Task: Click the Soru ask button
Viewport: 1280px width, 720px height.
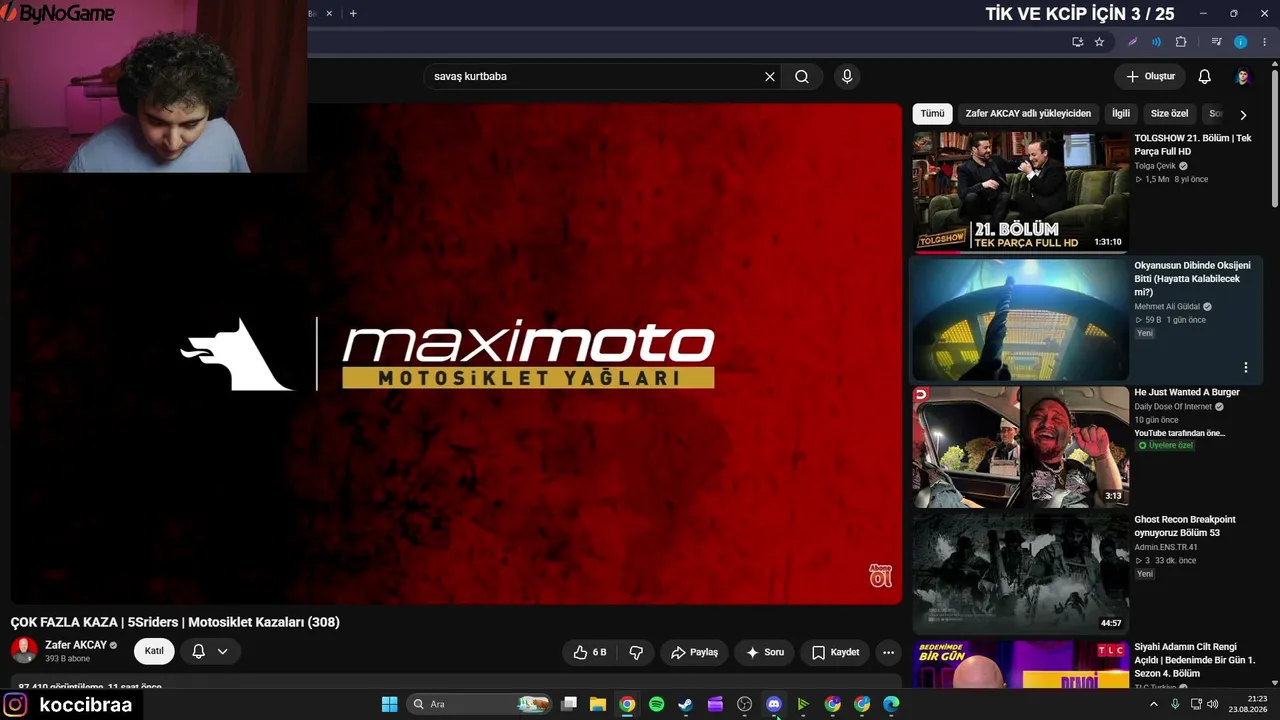Action: click(765, 652)
